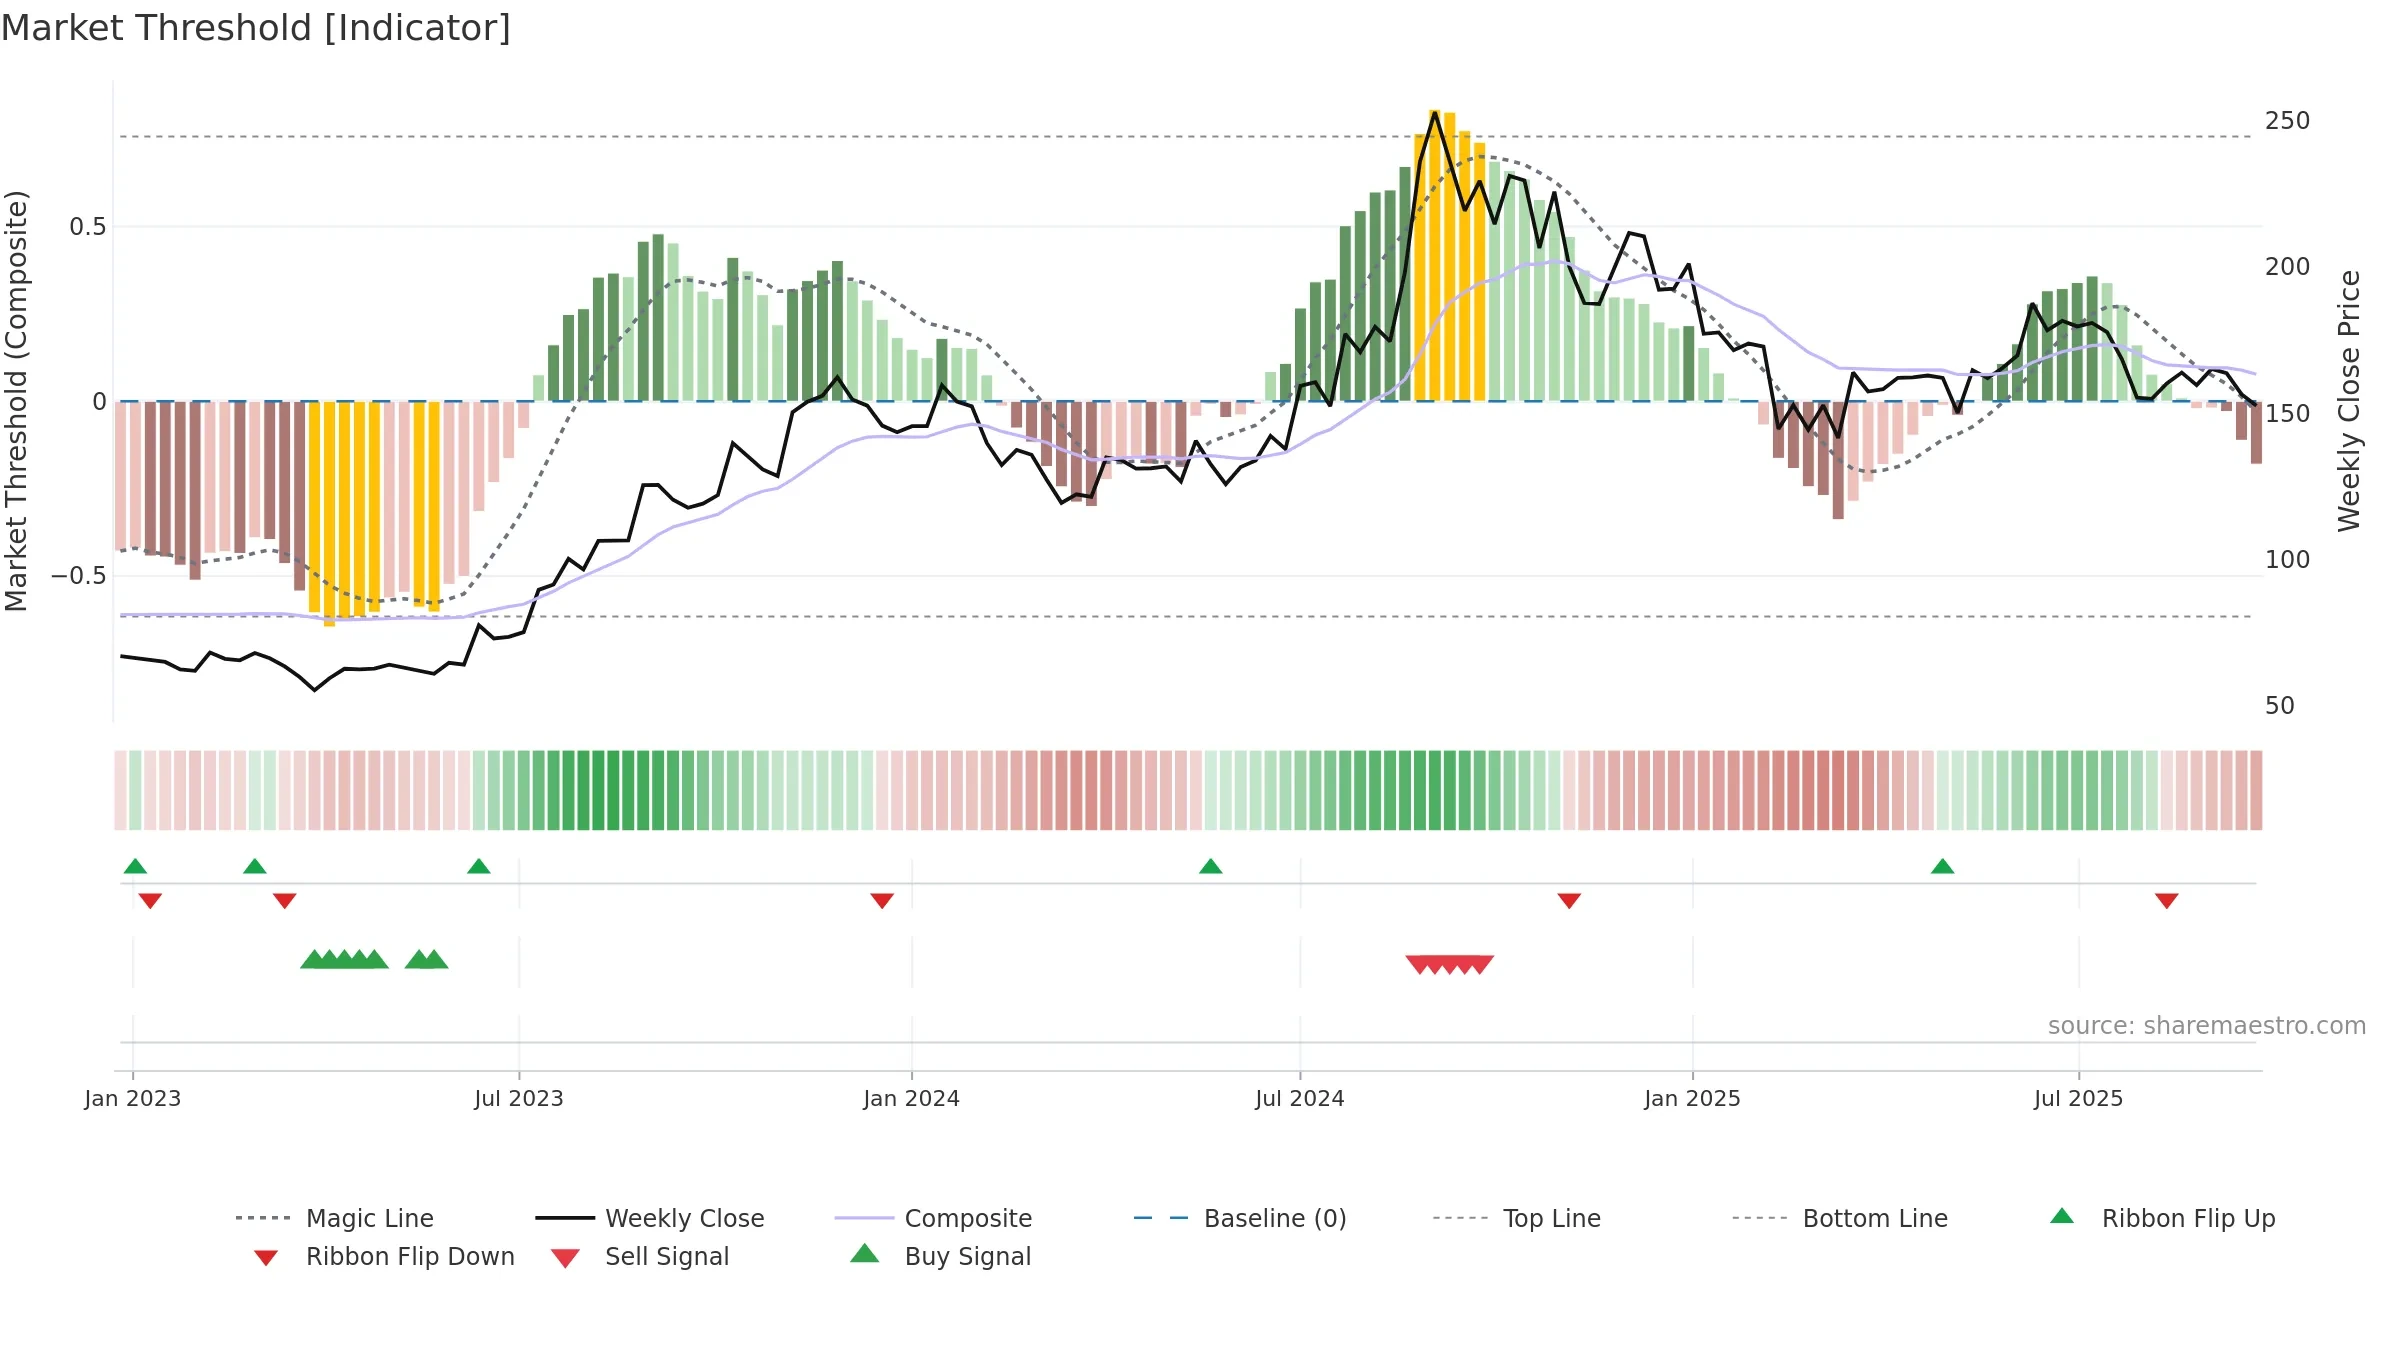Click the Sell Signal legend red triangle
The width and height of the screenshot is (2400, 1350).
565,1258
